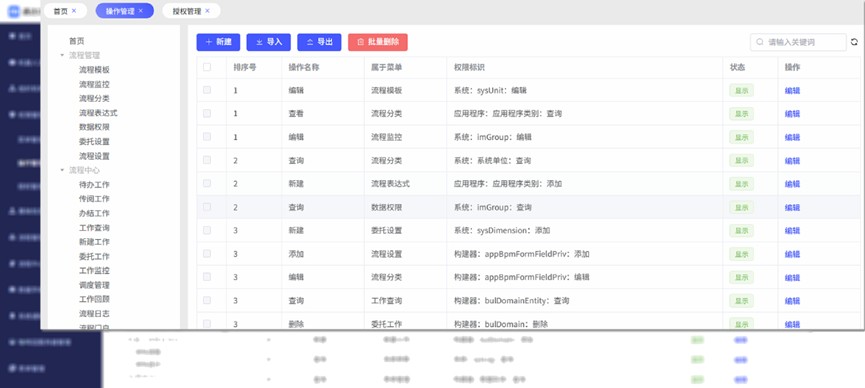Click 编辑 link for sysUnit：编辑 row

click(x=792, y=91)
